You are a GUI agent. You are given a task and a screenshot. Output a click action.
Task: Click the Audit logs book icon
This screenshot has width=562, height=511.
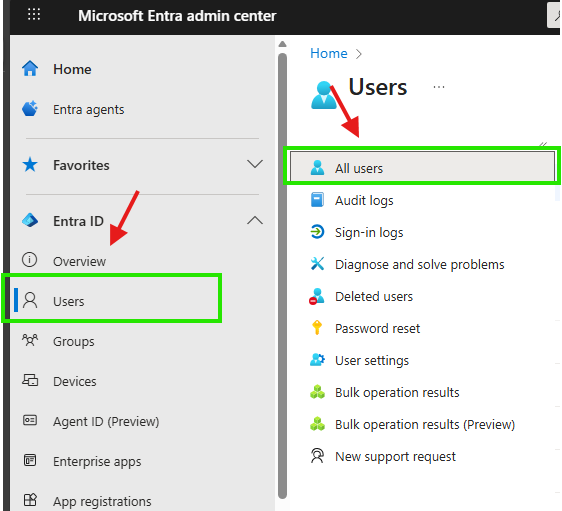pyautogui.click(x=317, y=200)
